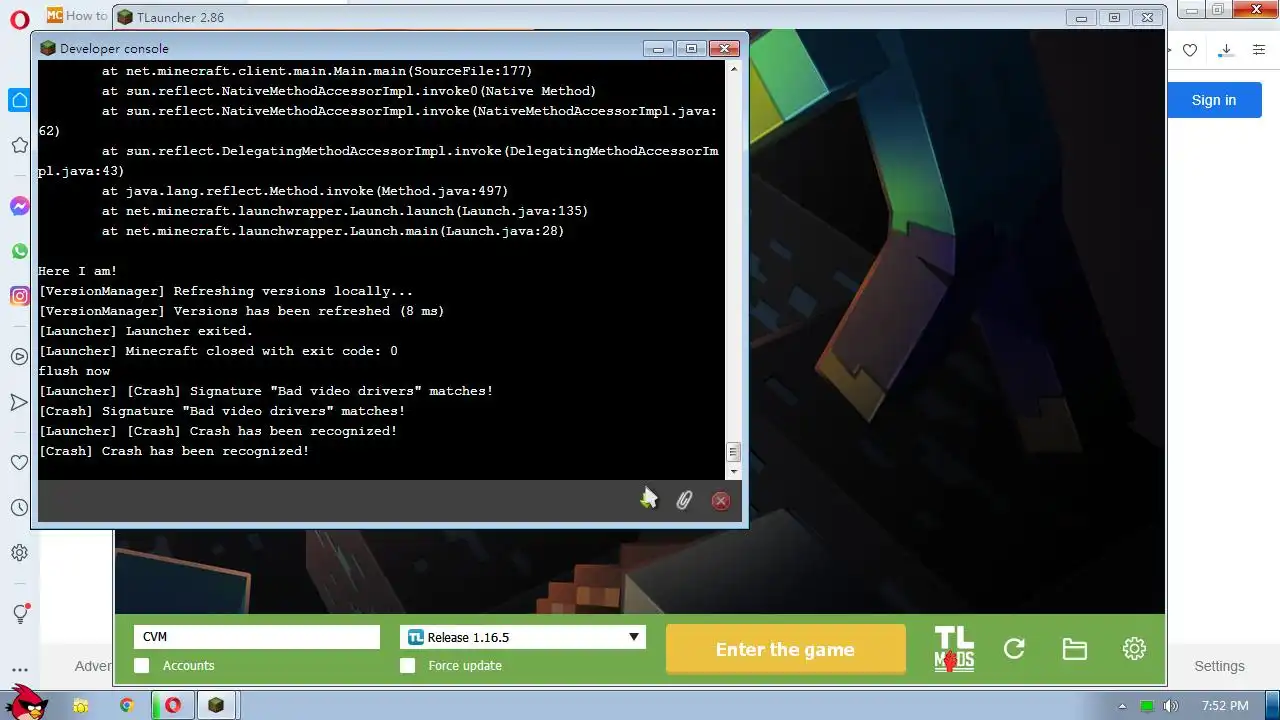Open Opera My Flow send icon

click(19, 402)
